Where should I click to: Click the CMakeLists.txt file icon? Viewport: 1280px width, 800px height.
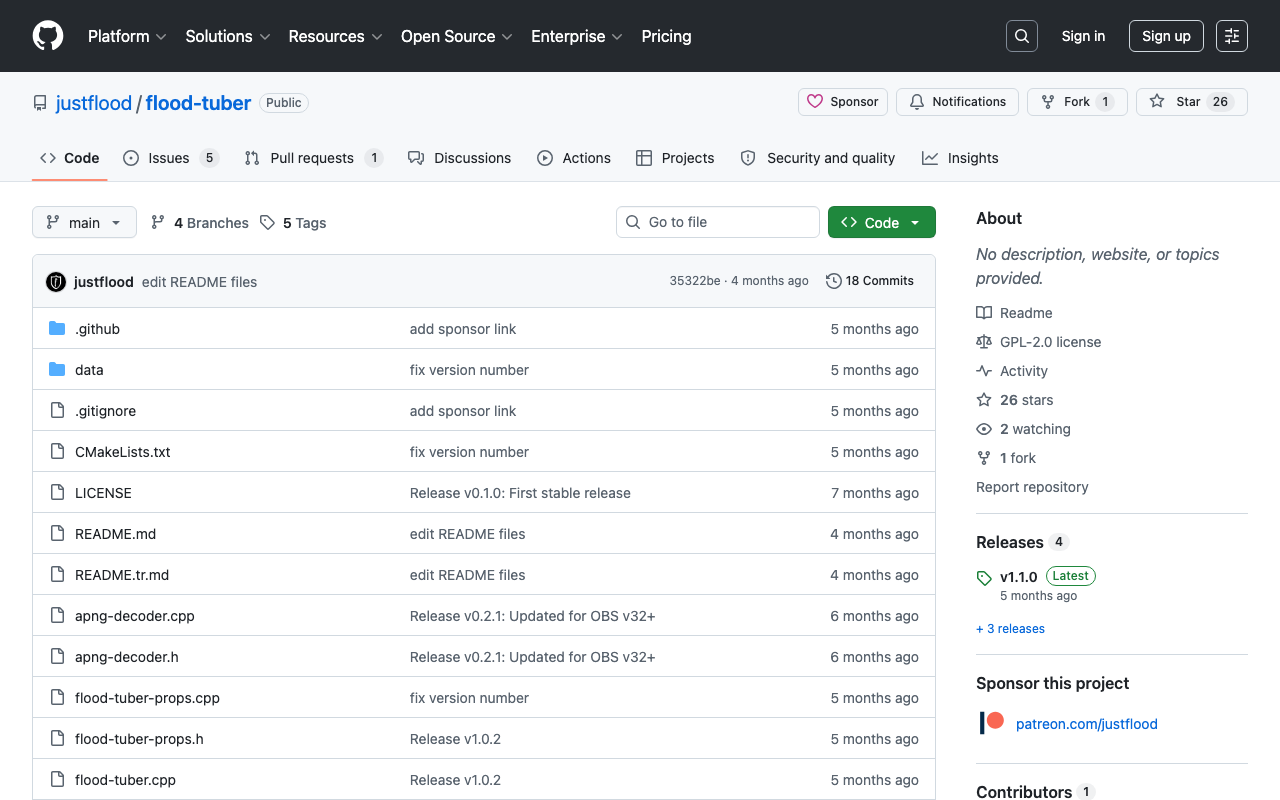coord(57,452)
